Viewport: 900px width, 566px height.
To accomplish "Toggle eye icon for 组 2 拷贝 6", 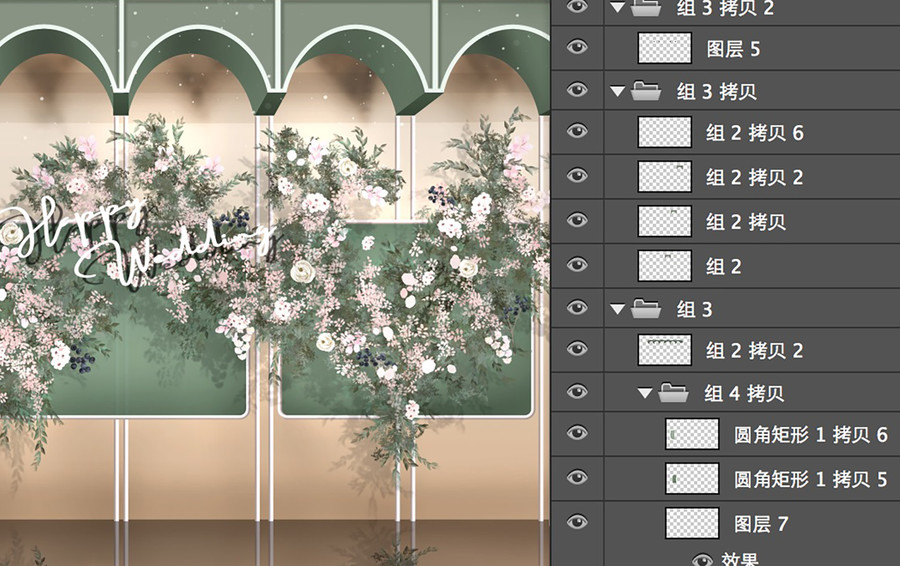I will pos(577,131).
